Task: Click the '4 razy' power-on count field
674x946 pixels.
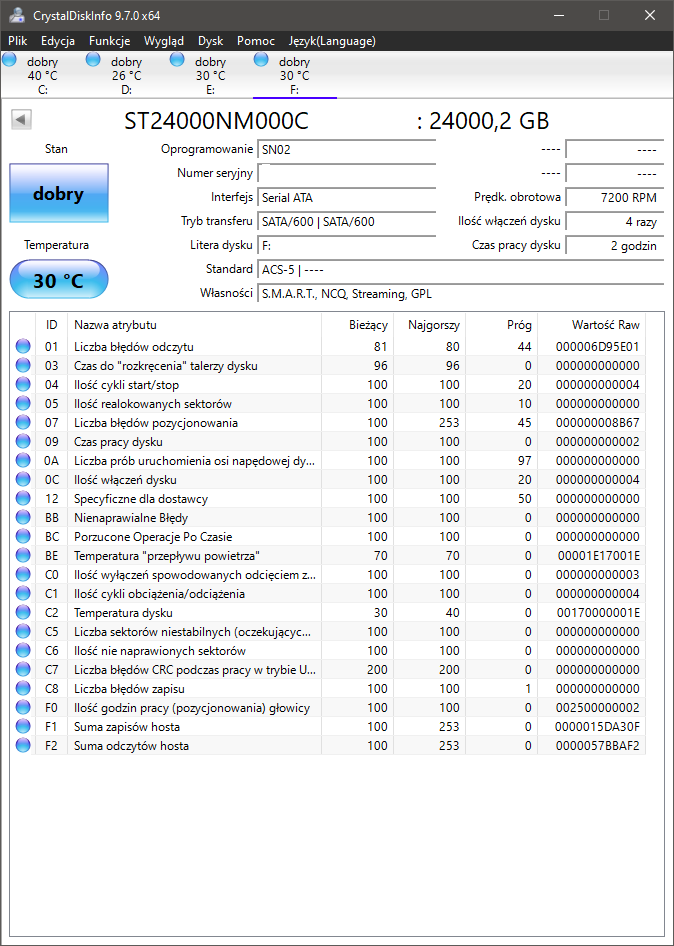Action: (615, 221)
